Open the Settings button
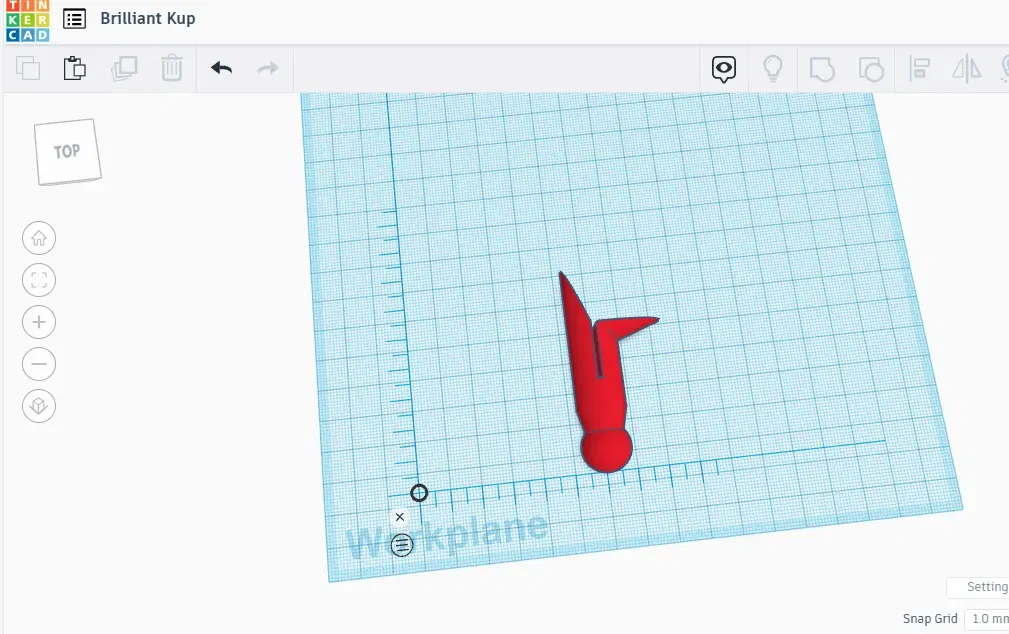Viewport: 1009px width, 634px height. 978,587
